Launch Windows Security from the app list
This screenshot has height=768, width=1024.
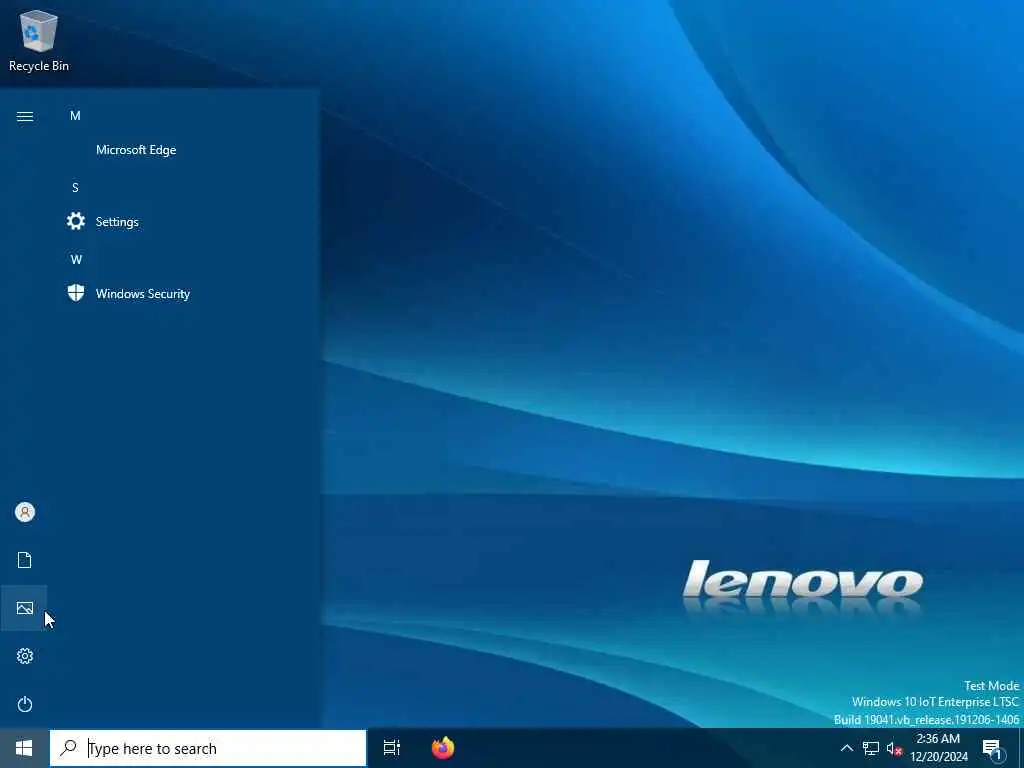(x=142, y=293)
